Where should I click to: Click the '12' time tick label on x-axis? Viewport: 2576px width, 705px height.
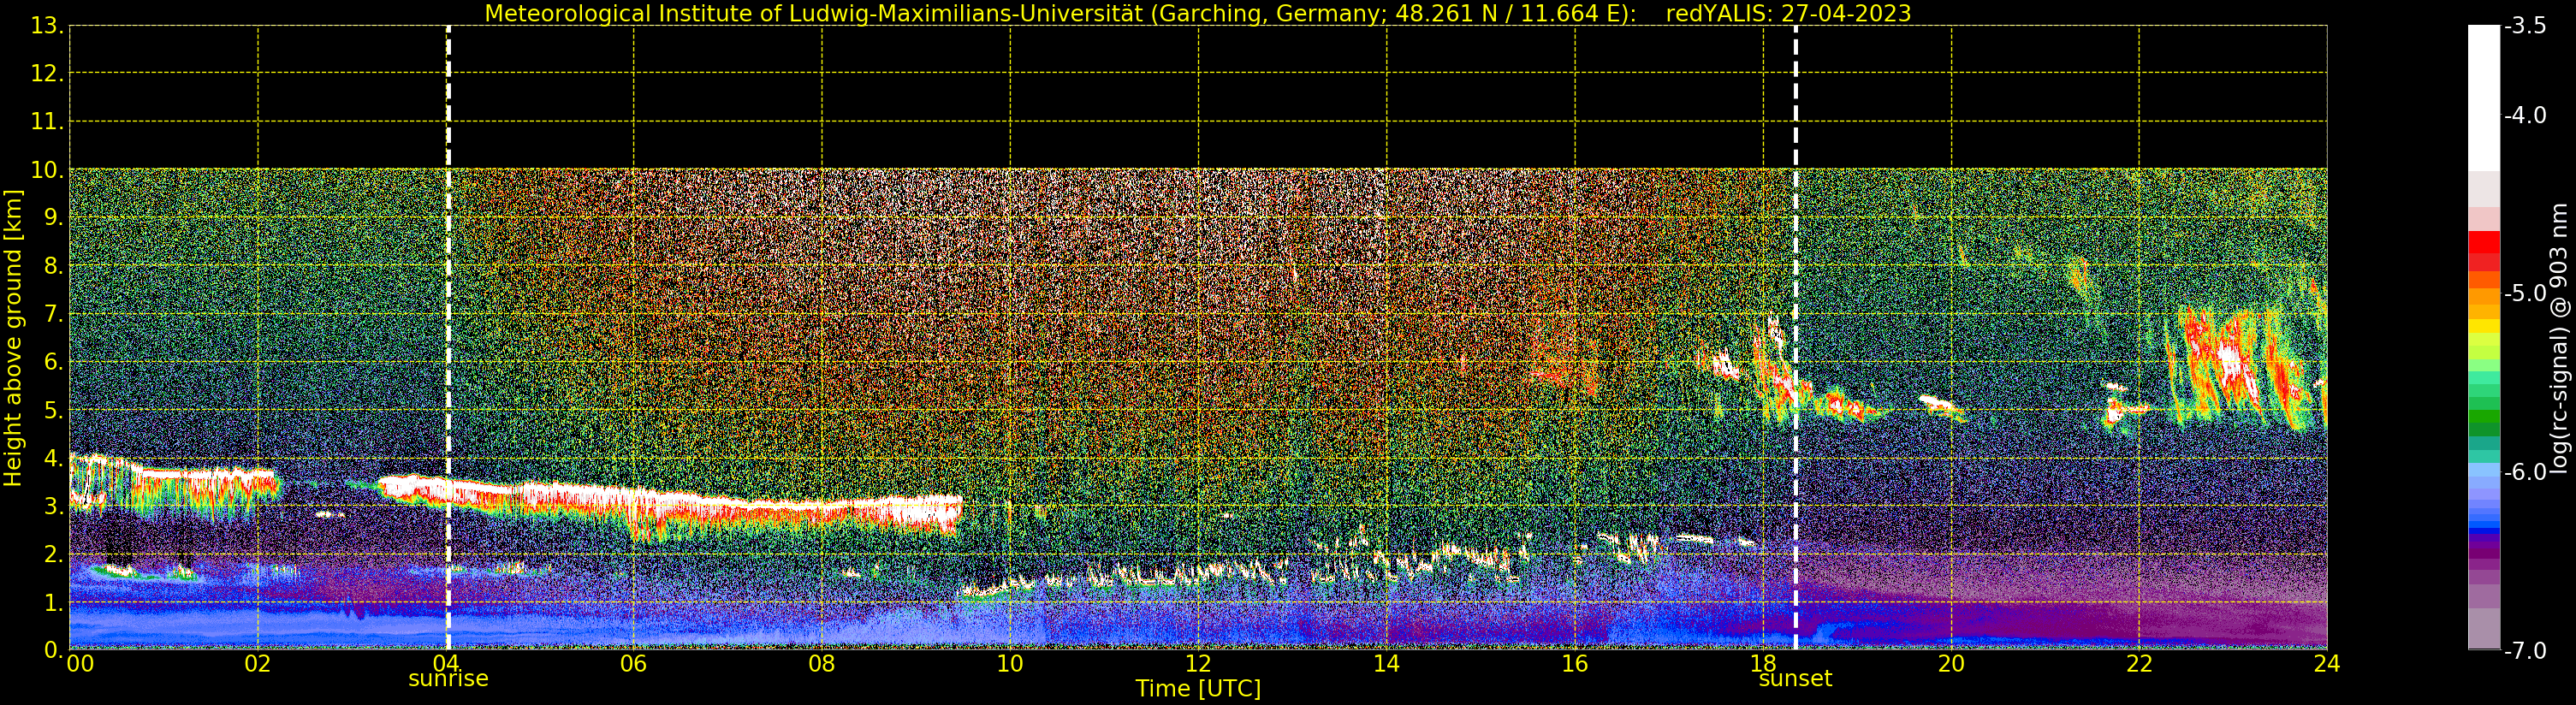(1198, 663)
